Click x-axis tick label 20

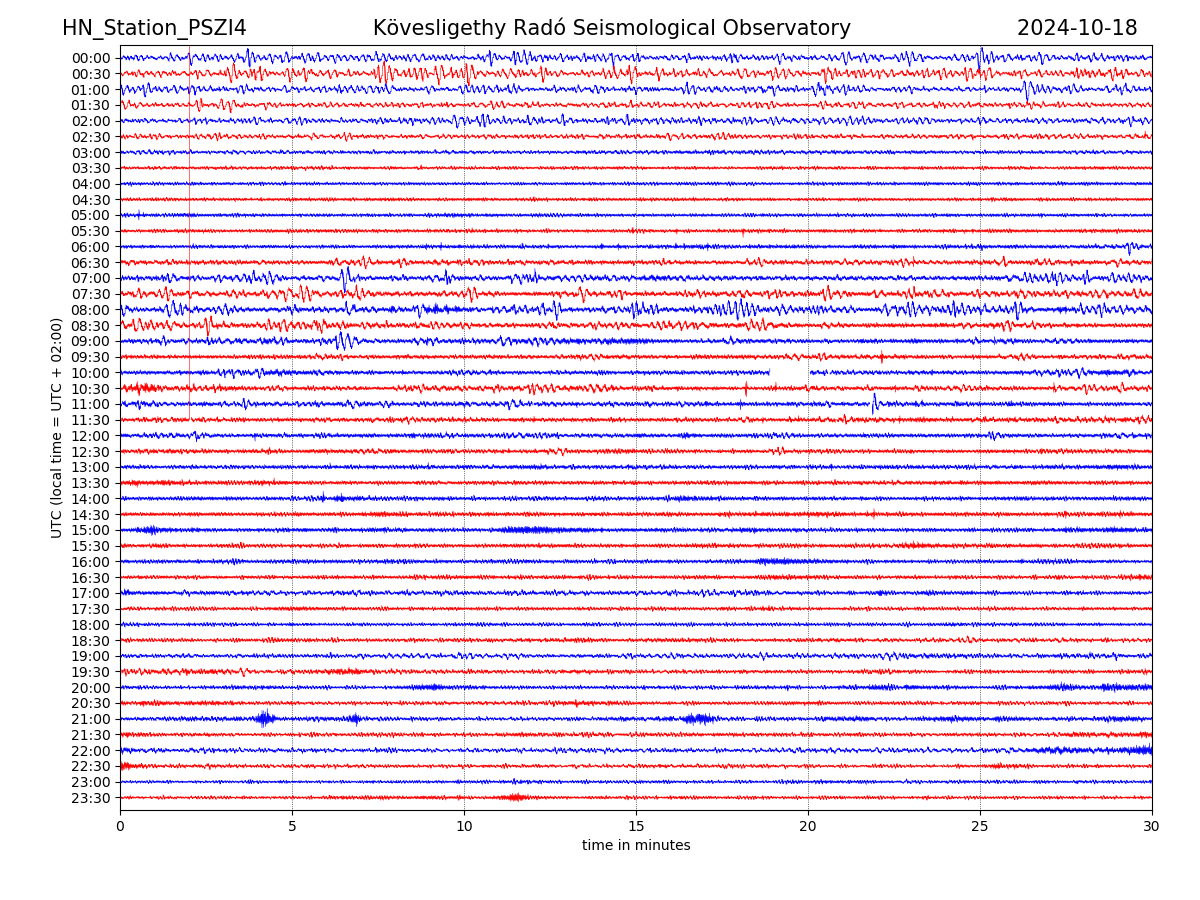pos(808,827)
